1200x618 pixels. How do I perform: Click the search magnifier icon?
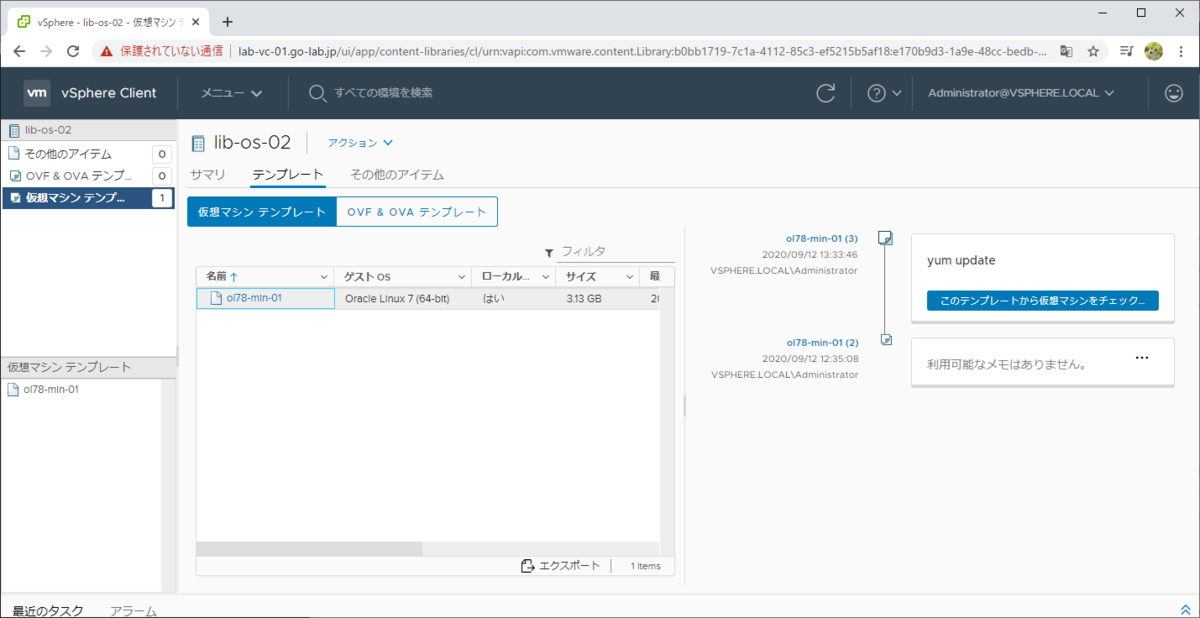[x=317, y=93]
